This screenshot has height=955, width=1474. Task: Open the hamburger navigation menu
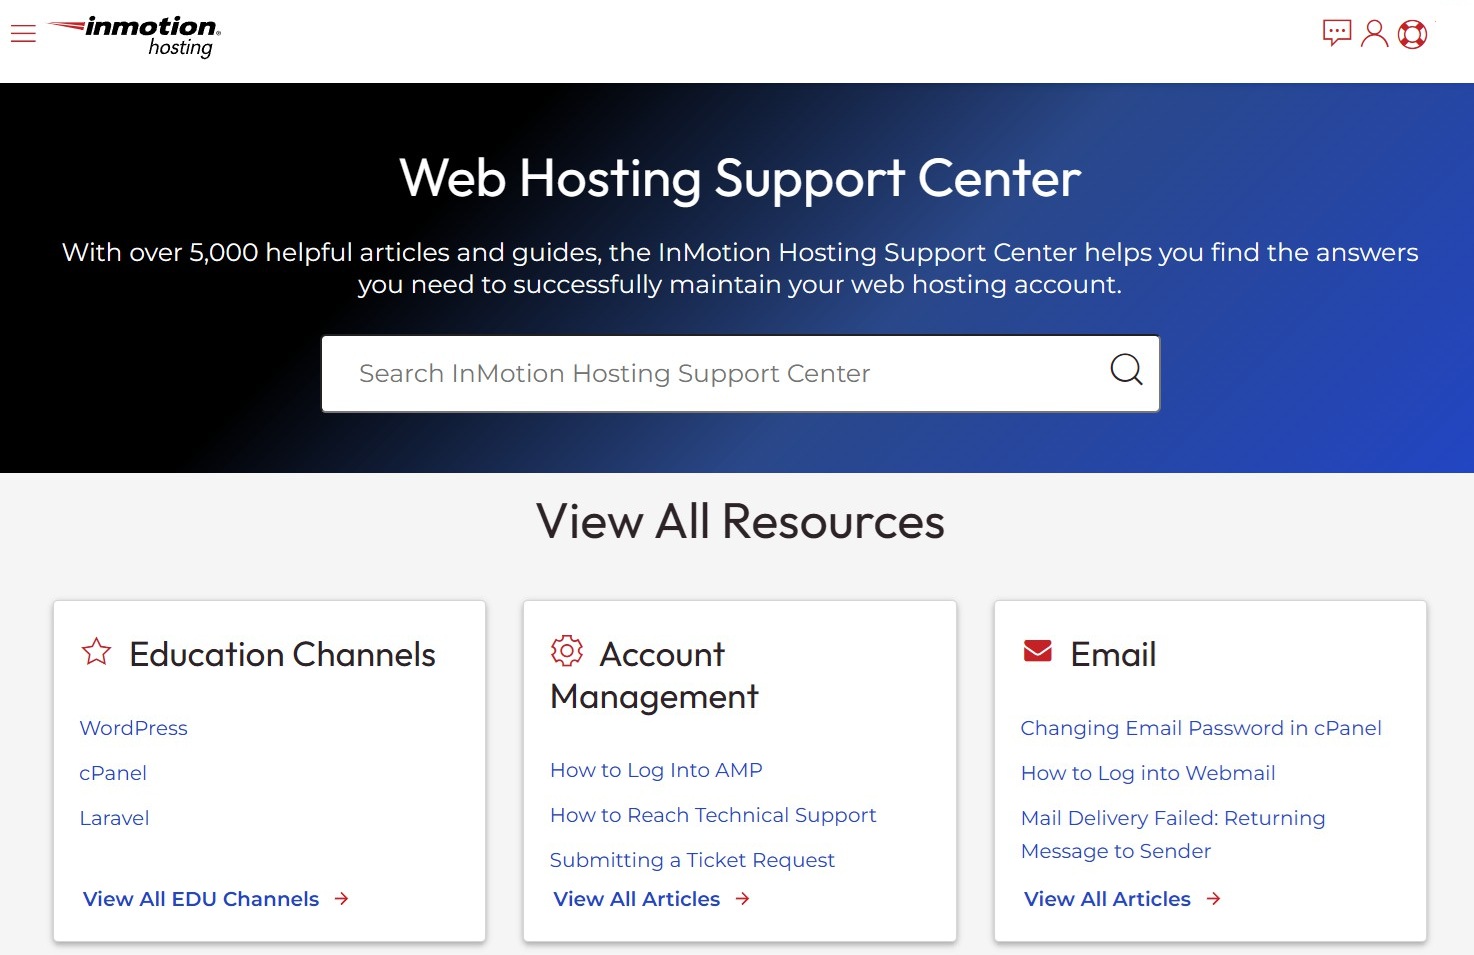[x=22, y=33]
